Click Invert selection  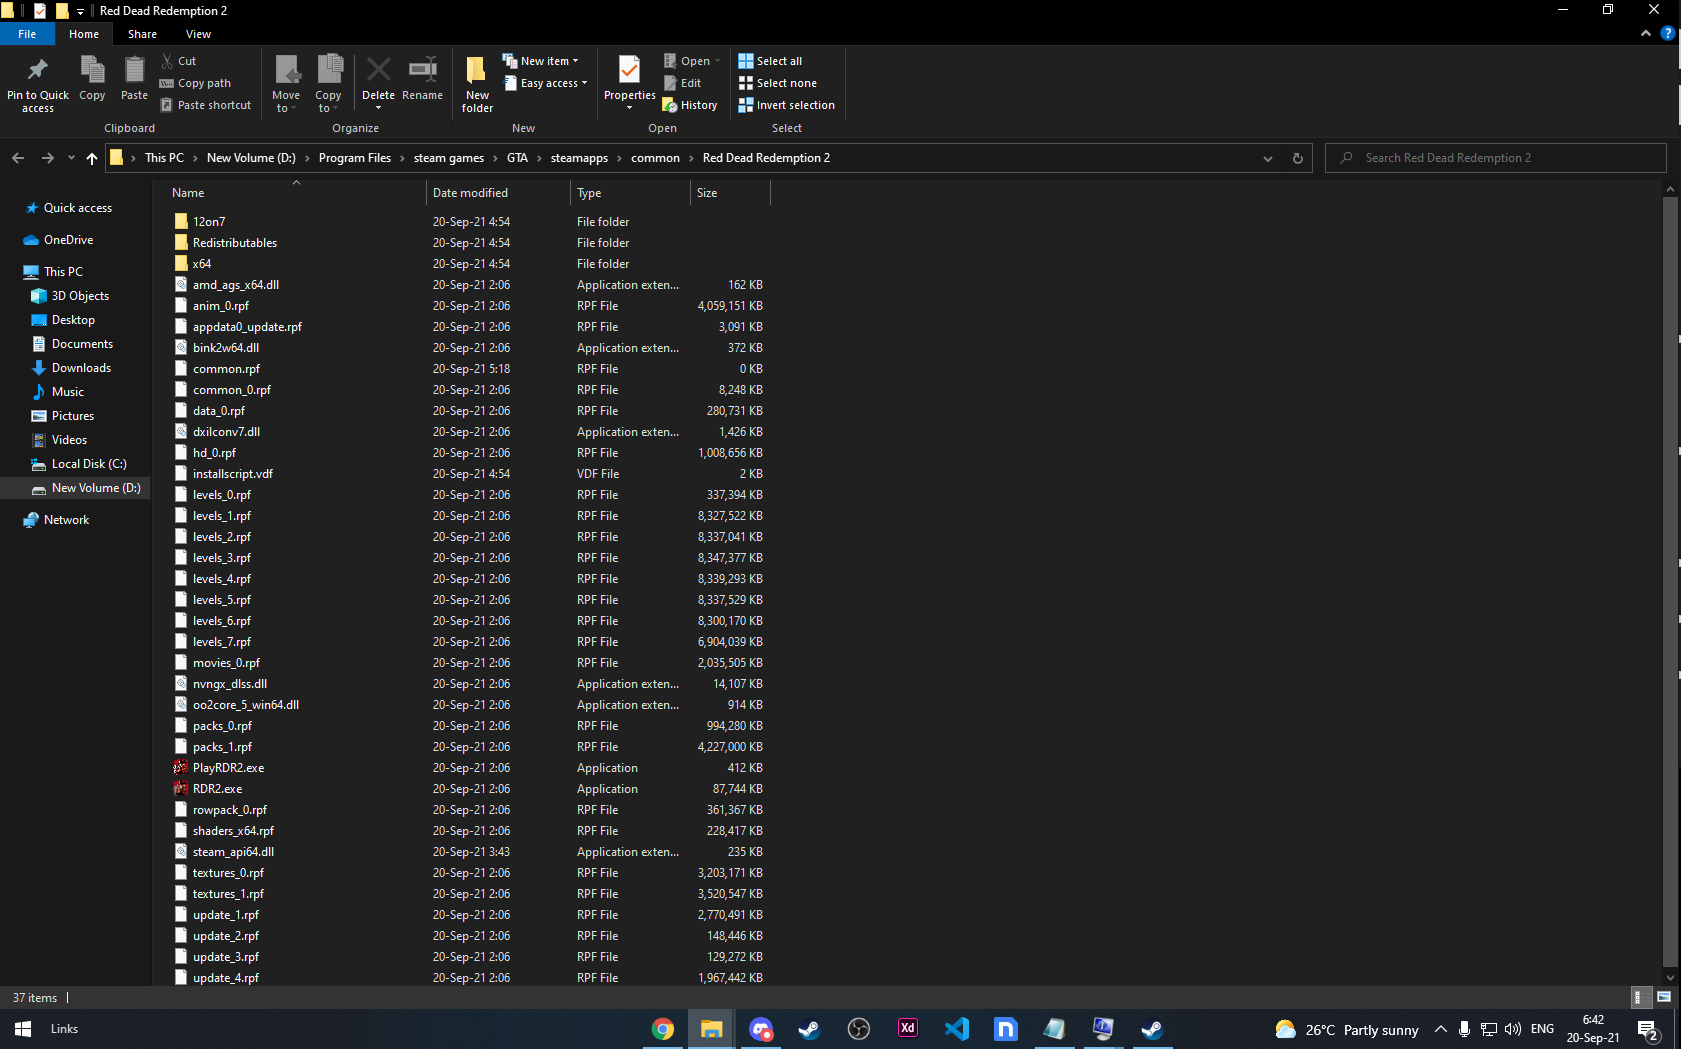pos(786,105)
